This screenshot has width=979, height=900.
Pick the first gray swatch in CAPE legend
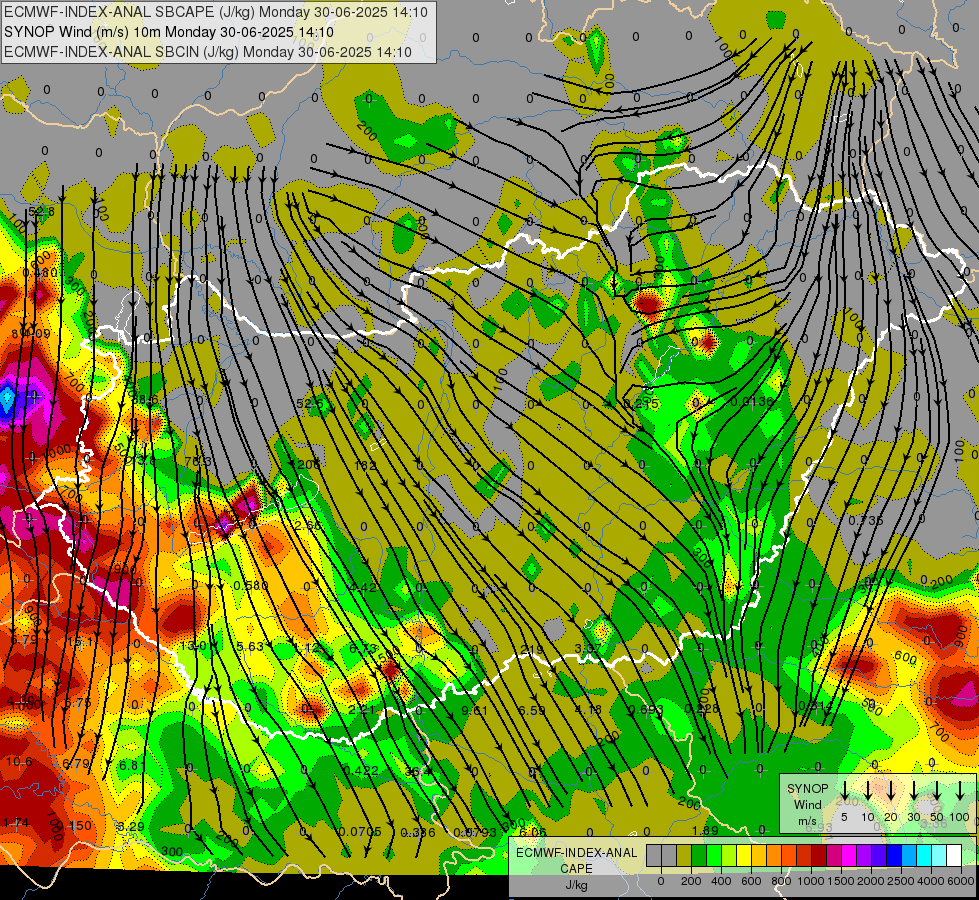click(654, 855)
